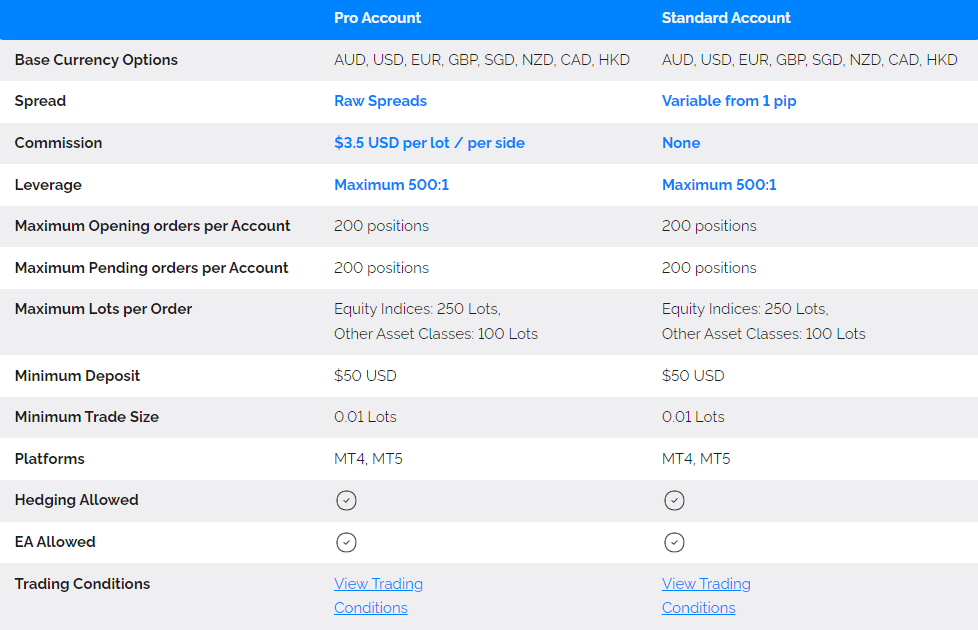Viewport: 978px width, 630px height.
Task: Open View Trading Conditions link for Pro Account
Action: [378, 596]
